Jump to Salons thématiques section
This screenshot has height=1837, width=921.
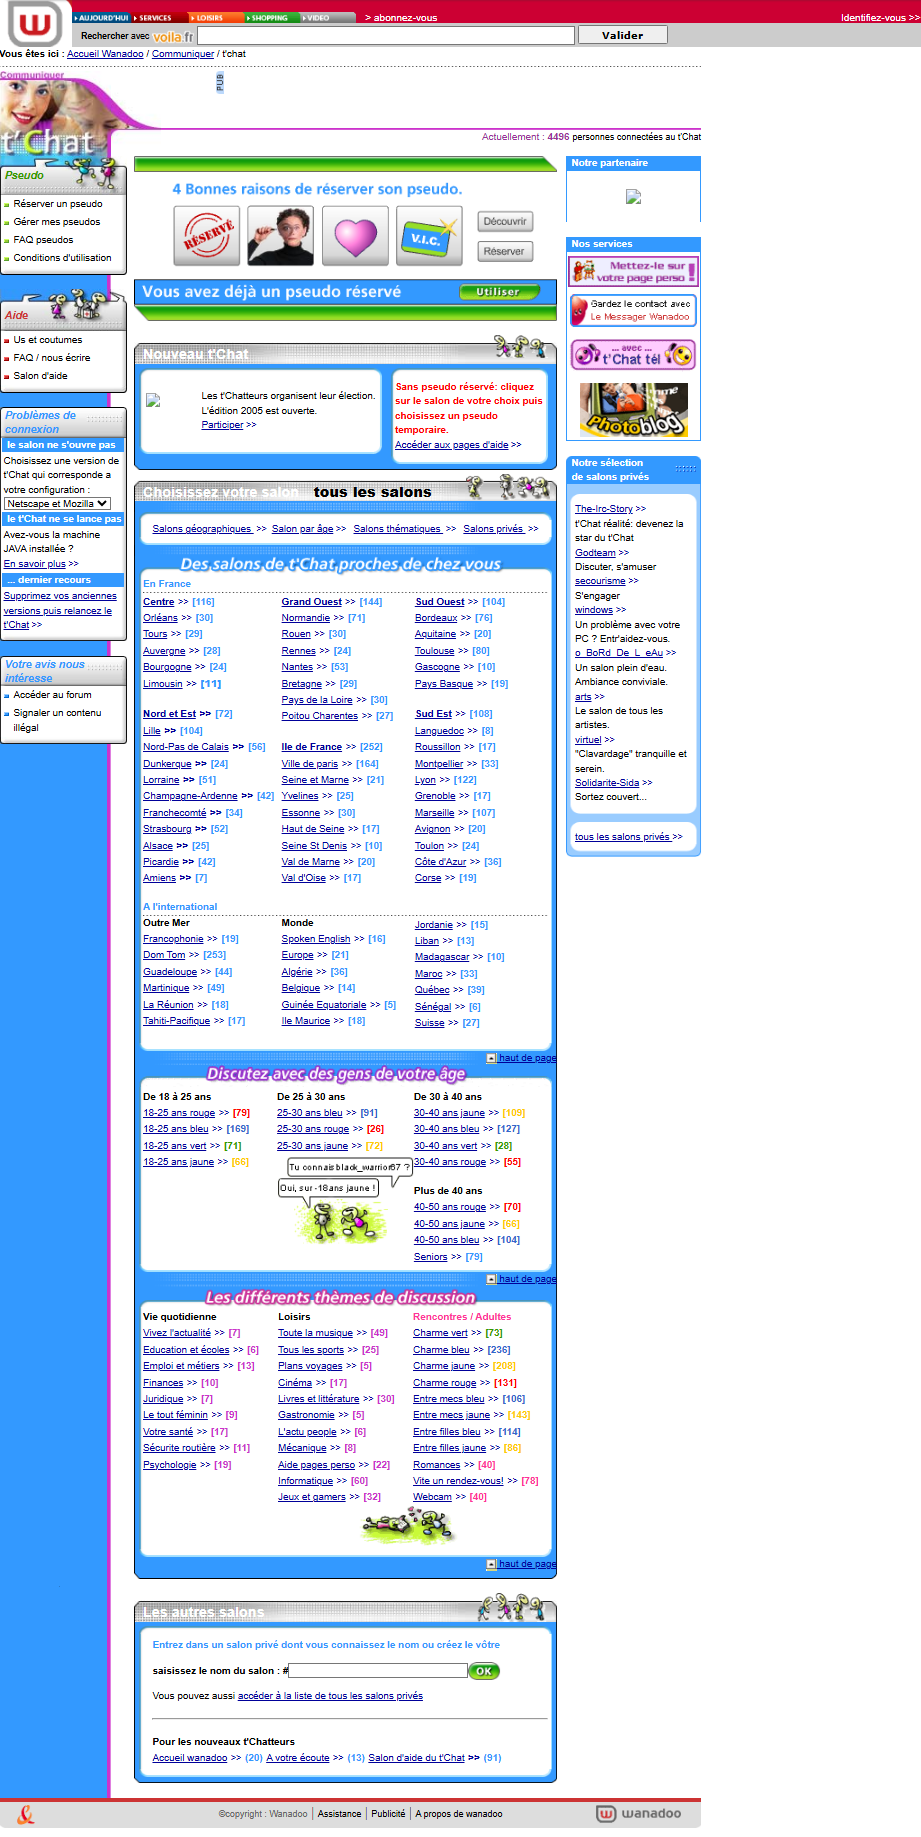coord(397,529)
